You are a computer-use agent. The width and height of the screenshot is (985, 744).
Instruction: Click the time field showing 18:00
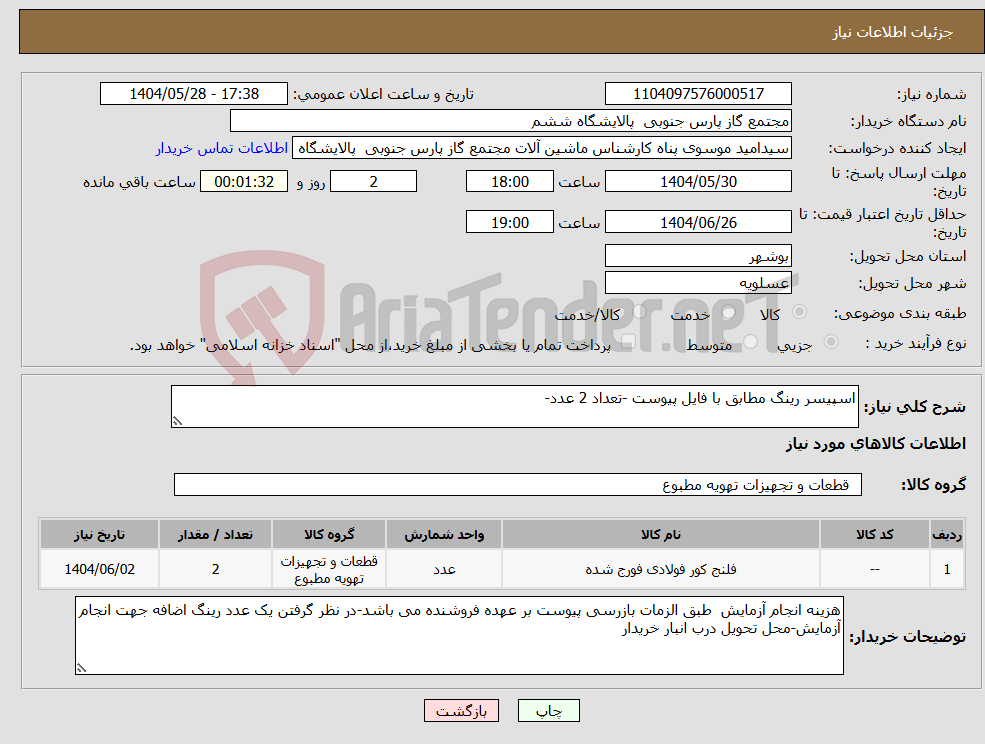pos(510,181)
